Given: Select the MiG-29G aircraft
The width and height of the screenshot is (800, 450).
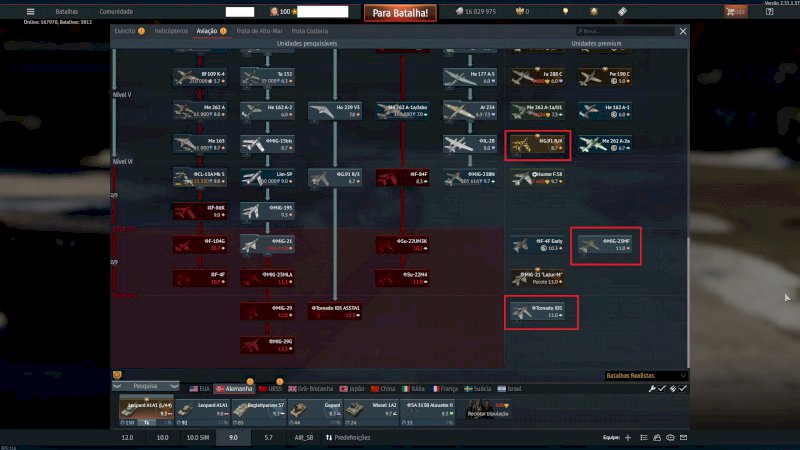Looking at the screenshot, I should click(267, 345).
